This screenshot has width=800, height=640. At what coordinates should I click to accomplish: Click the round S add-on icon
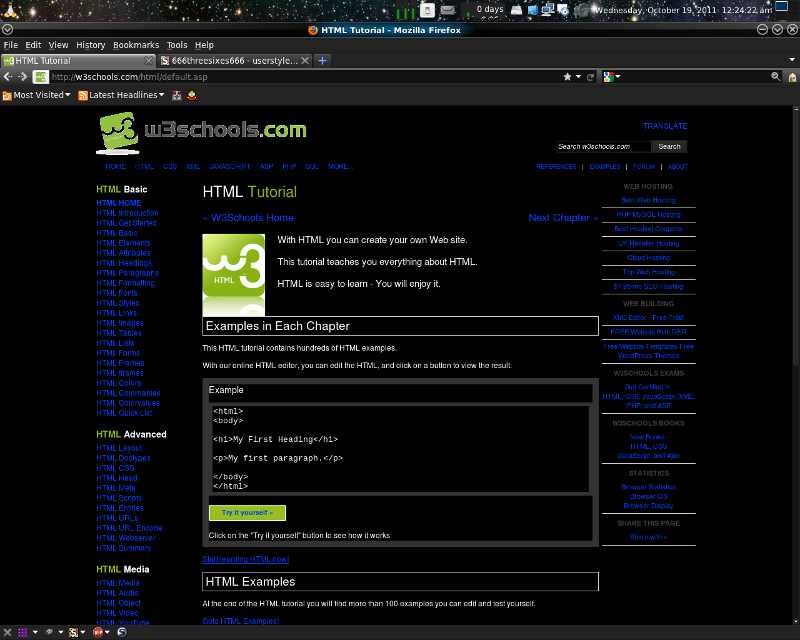[121, 632]
